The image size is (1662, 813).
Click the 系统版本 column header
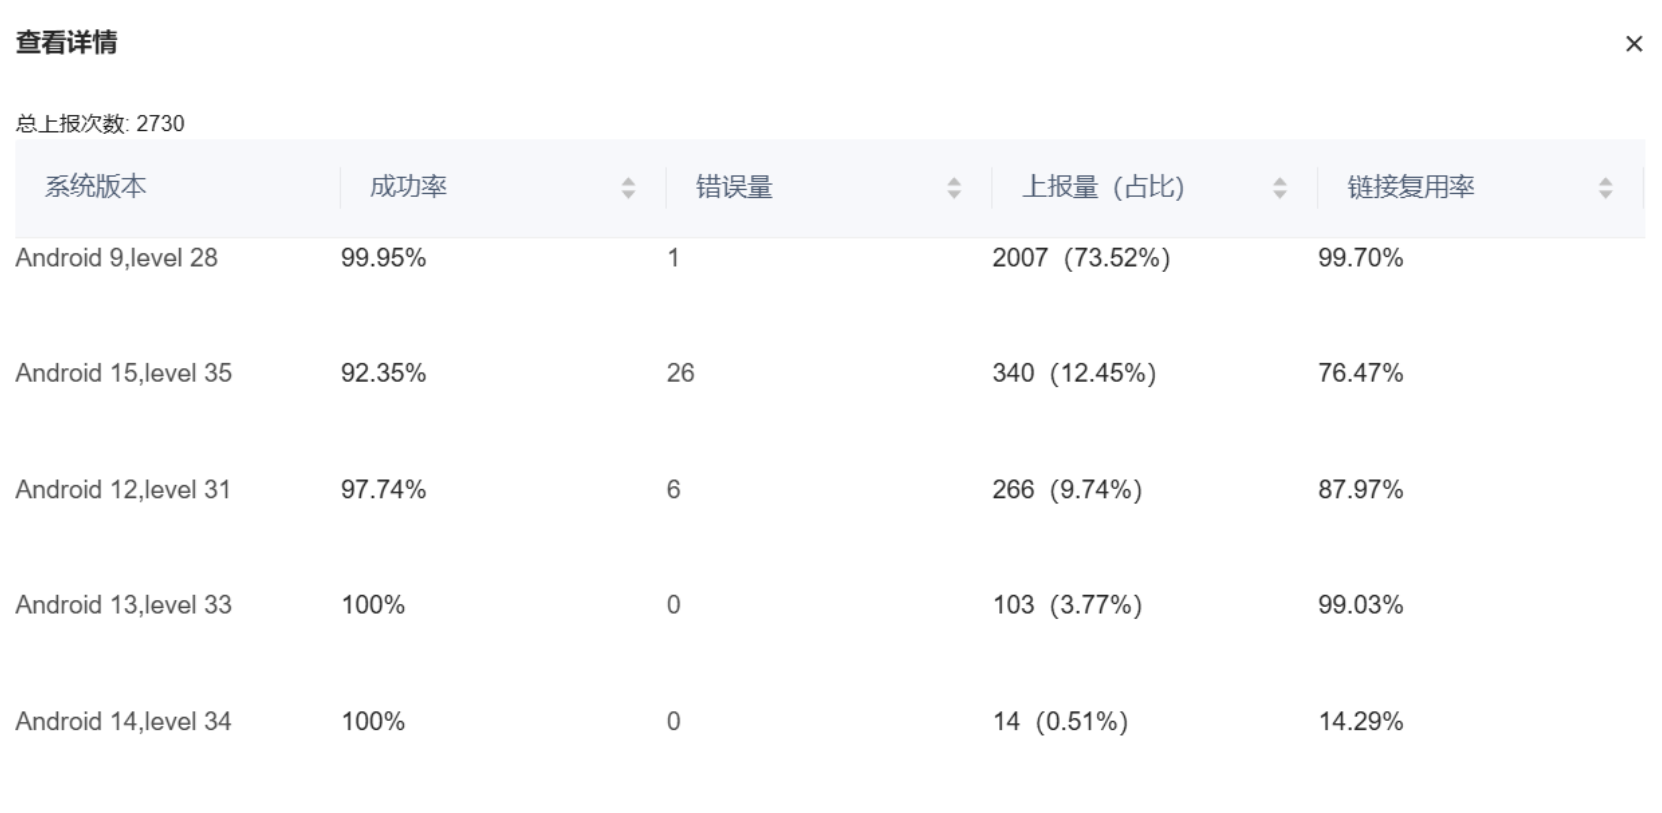pyautogui.click(x=95, y=187)
